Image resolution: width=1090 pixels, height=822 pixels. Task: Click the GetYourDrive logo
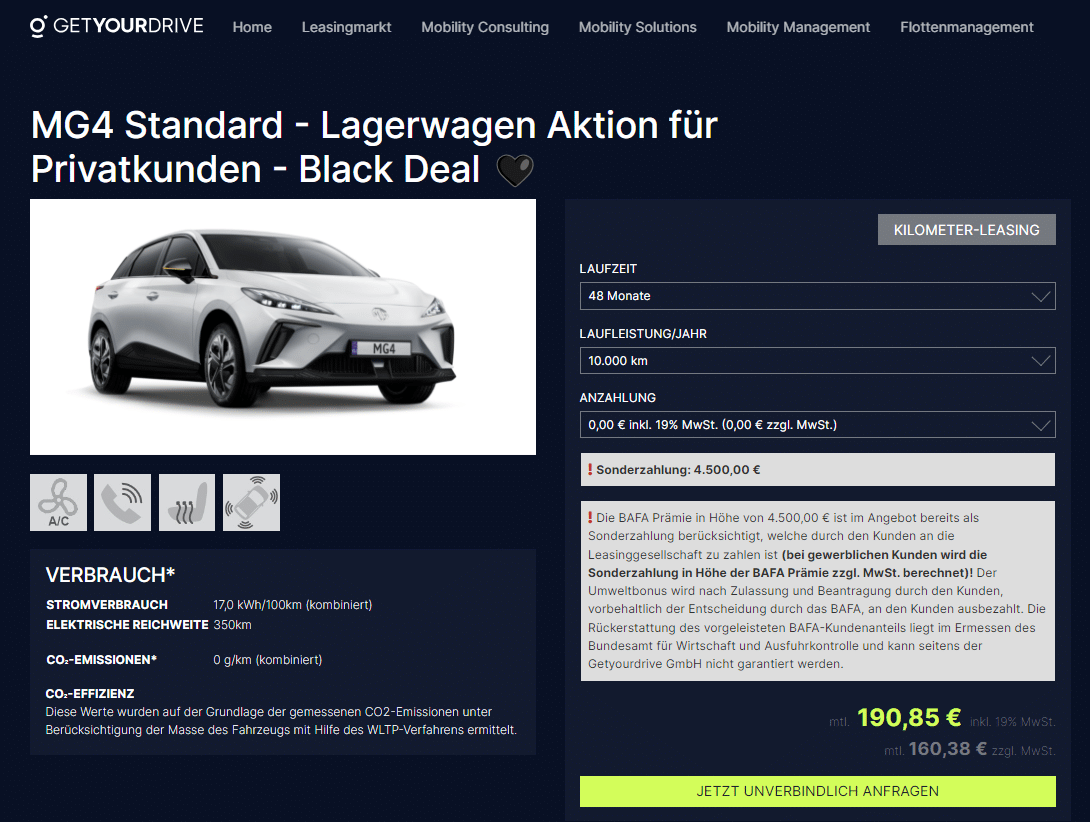117,26
